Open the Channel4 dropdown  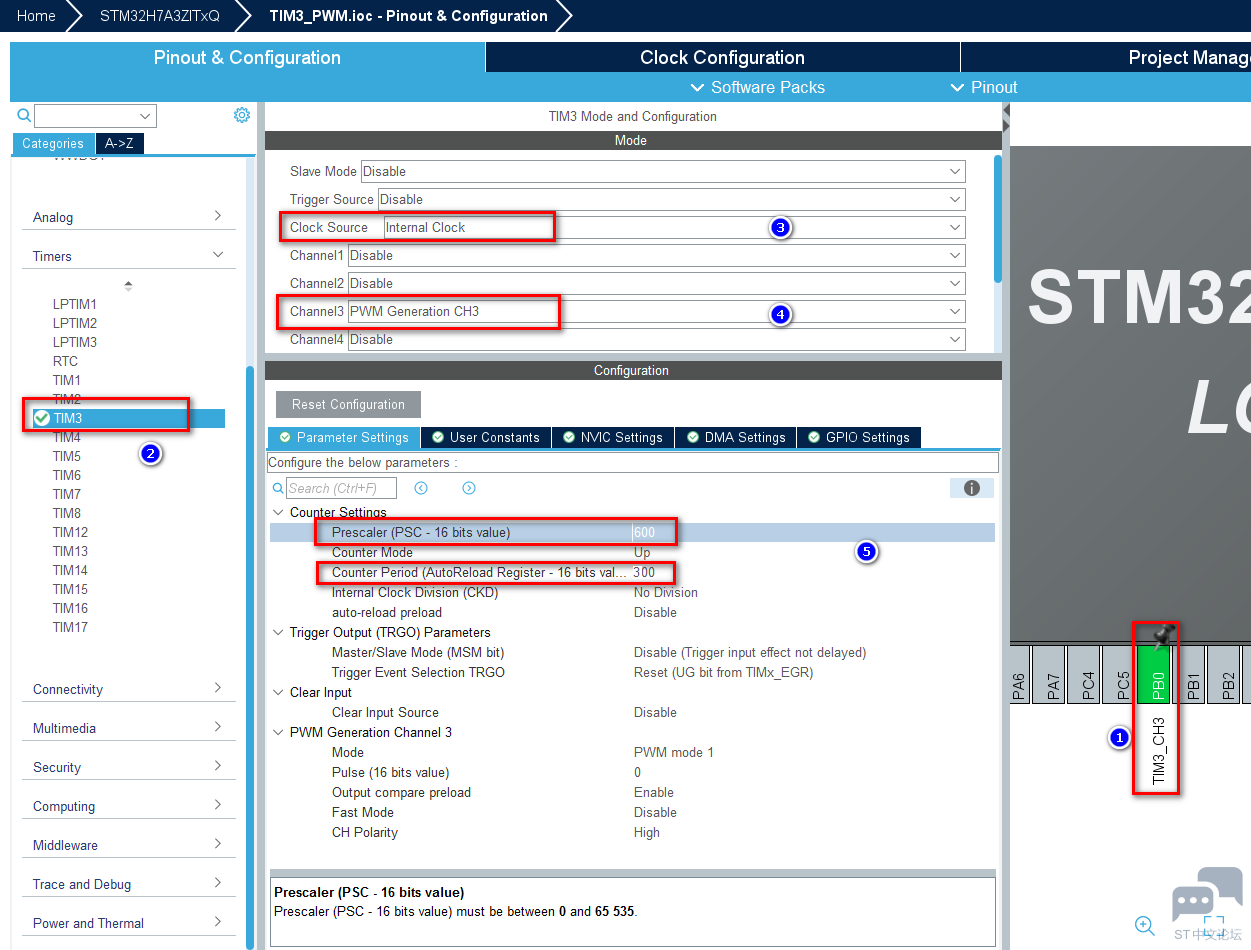coord(657,339)
